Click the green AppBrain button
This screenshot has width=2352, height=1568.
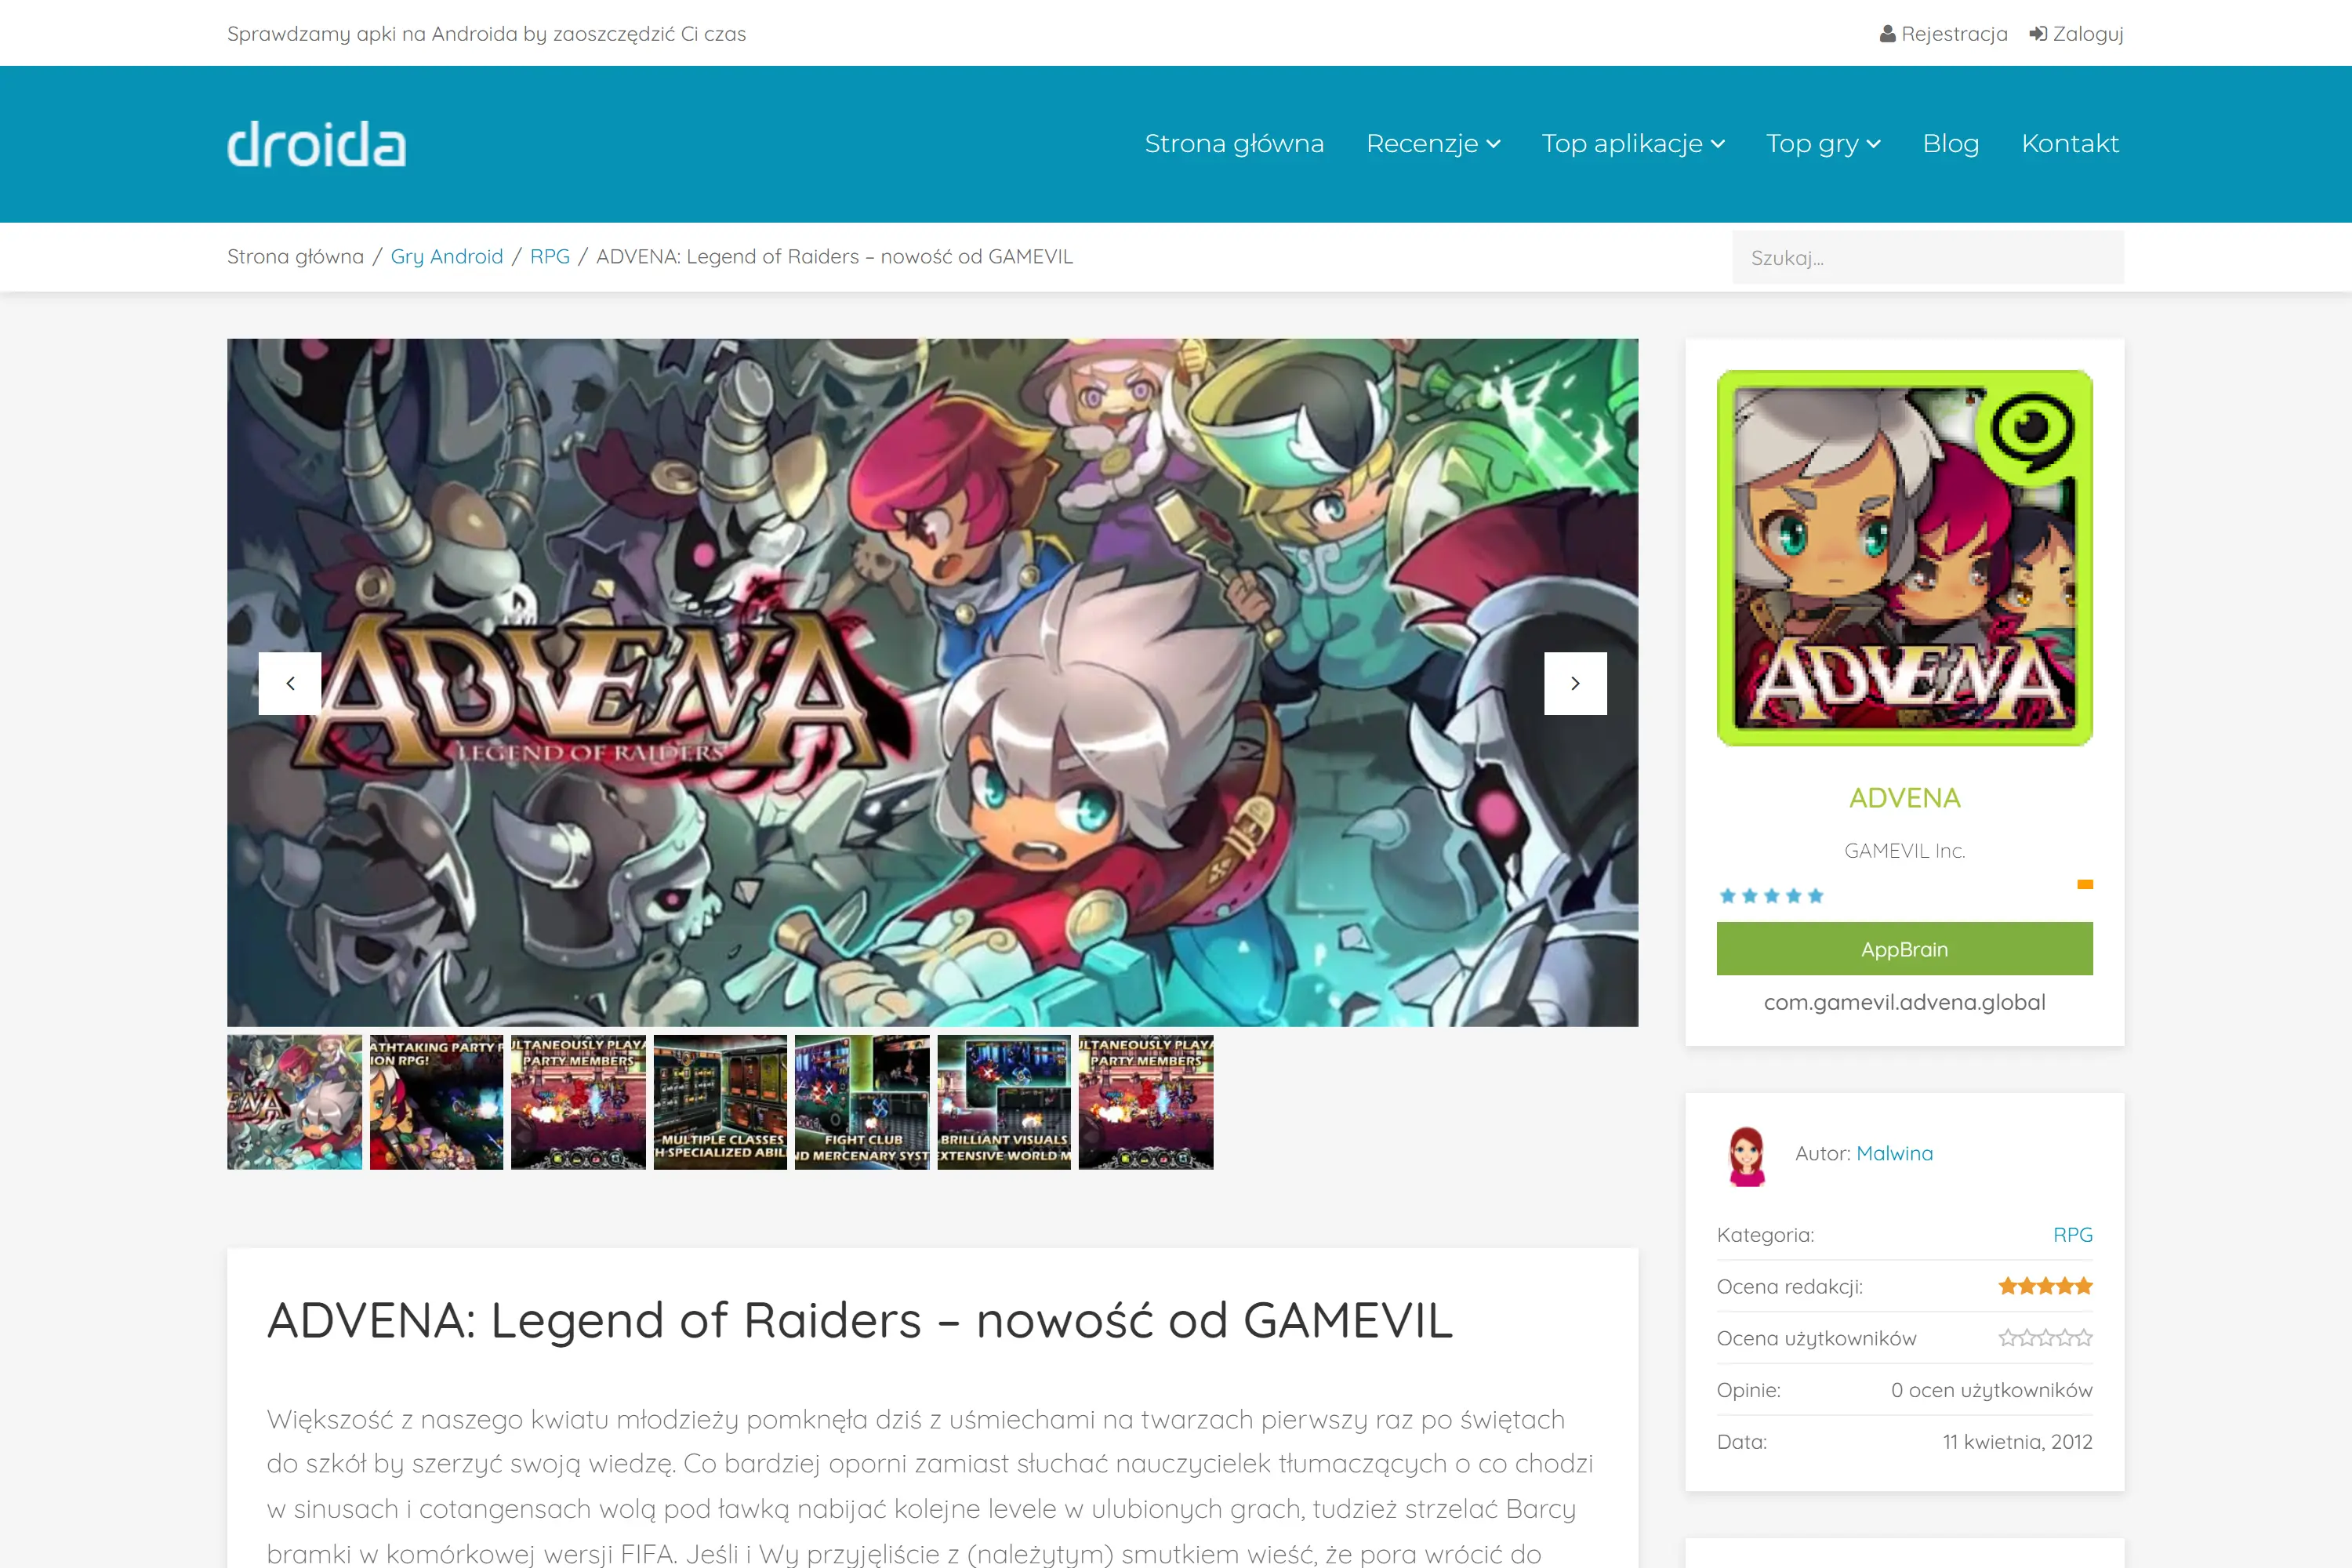coord(1903,948)
